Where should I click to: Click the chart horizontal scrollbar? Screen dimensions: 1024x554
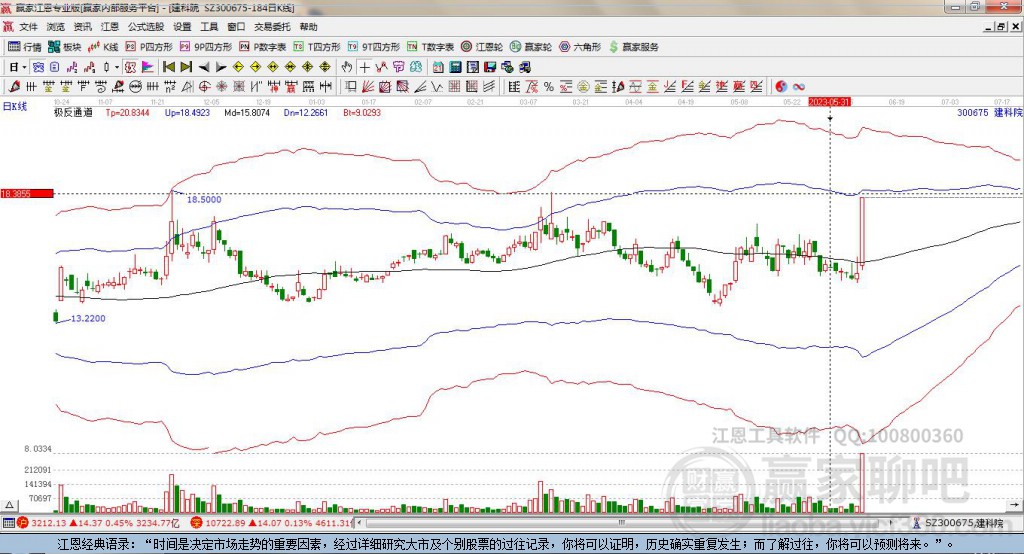pos(627,523)
